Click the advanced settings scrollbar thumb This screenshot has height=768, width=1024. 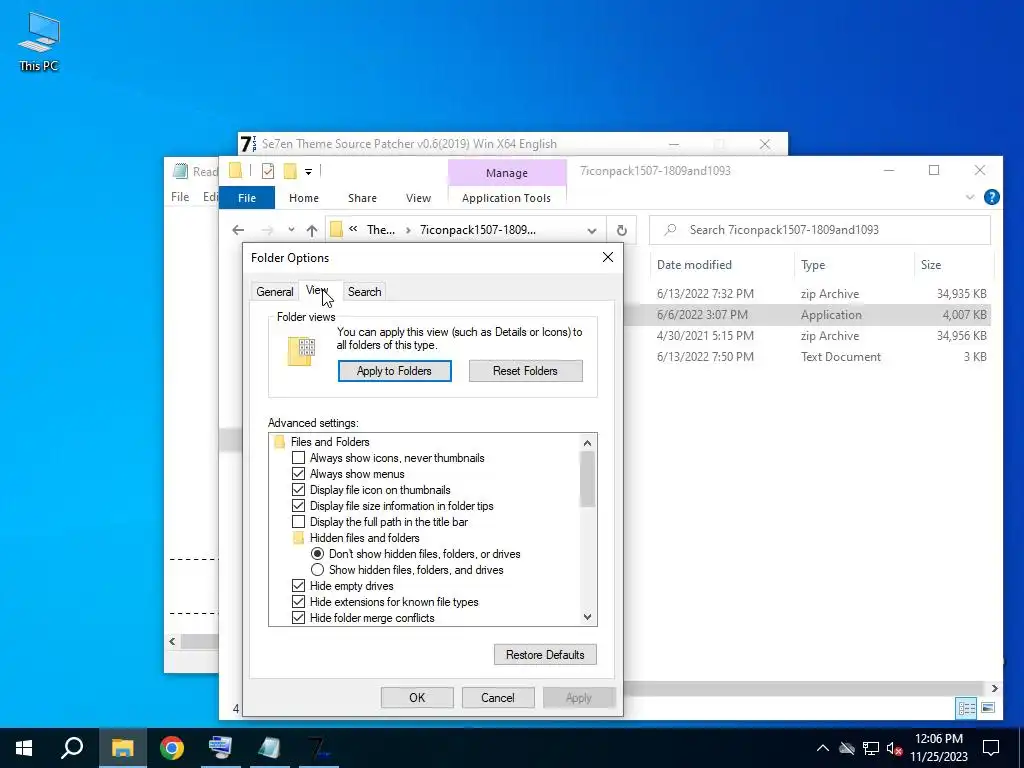click(x=587, y=479)
